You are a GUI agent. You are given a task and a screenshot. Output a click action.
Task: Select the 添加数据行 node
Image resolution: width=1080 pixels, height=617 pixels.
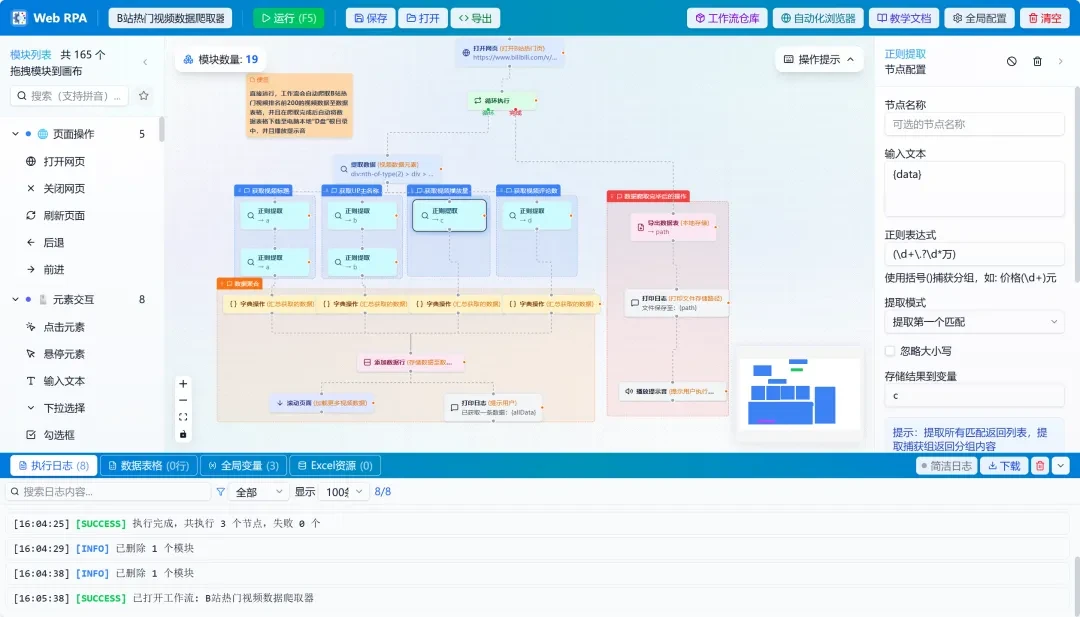(x=411, y=362)
